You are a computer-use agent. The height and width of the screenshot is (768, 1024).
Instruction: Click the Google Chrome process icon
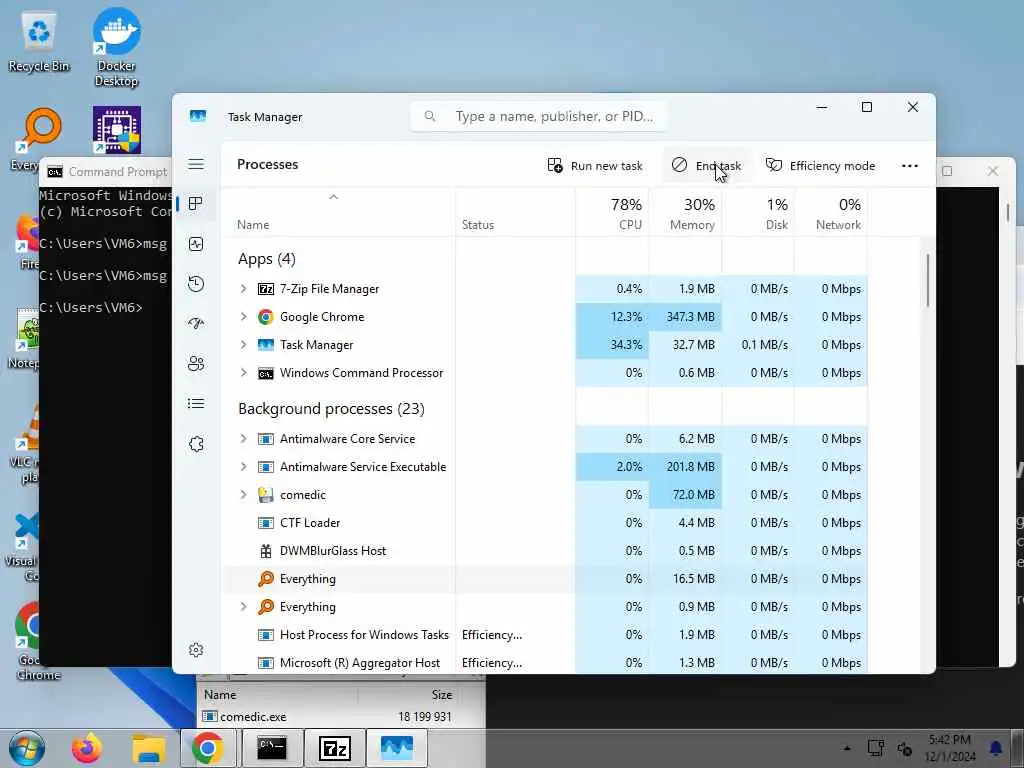[266, 317]
